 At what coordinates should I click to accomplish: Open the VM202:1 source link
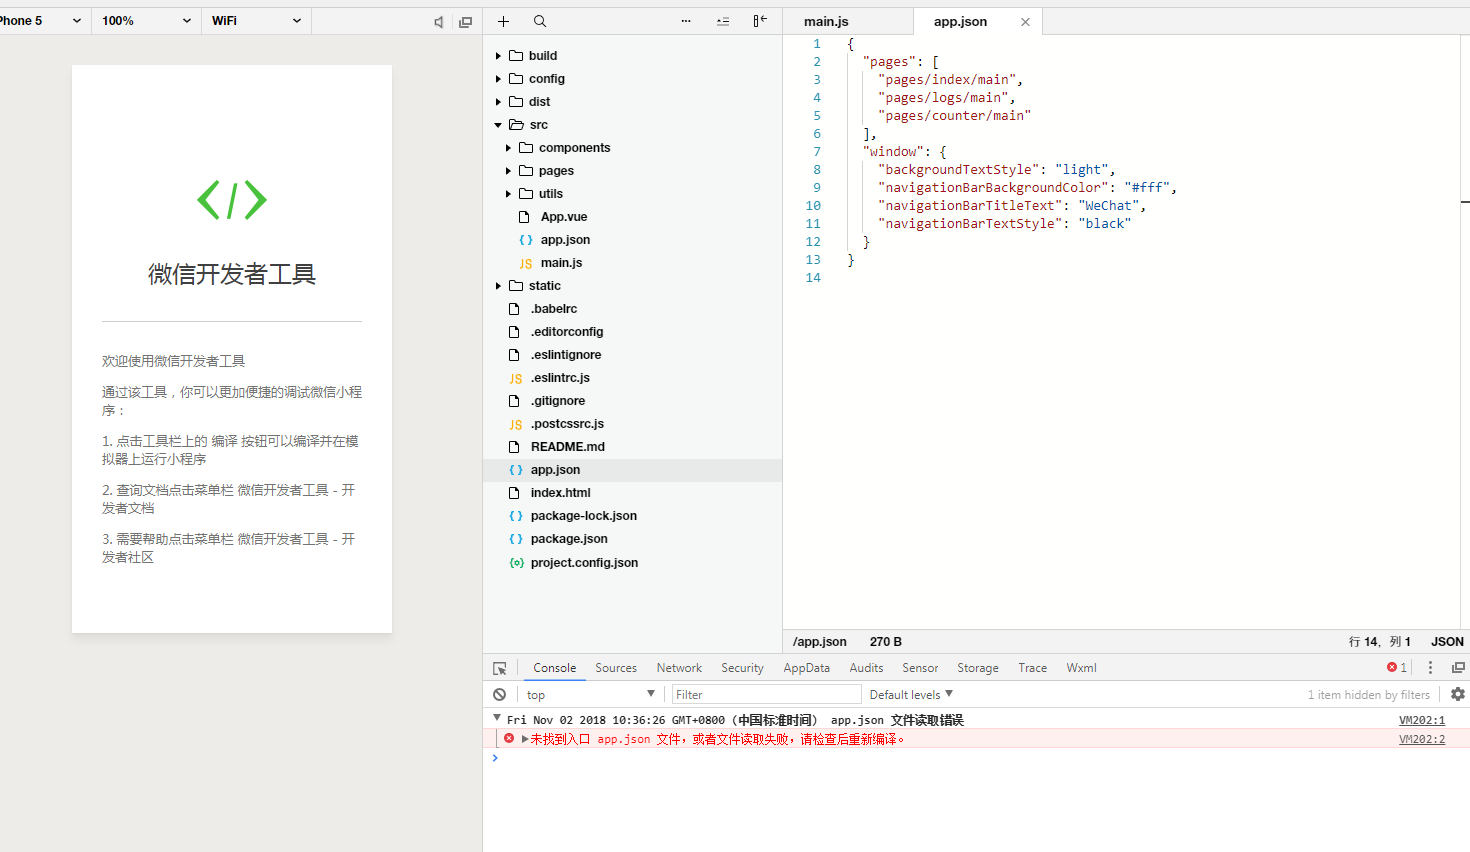[x=1422, y=720]
